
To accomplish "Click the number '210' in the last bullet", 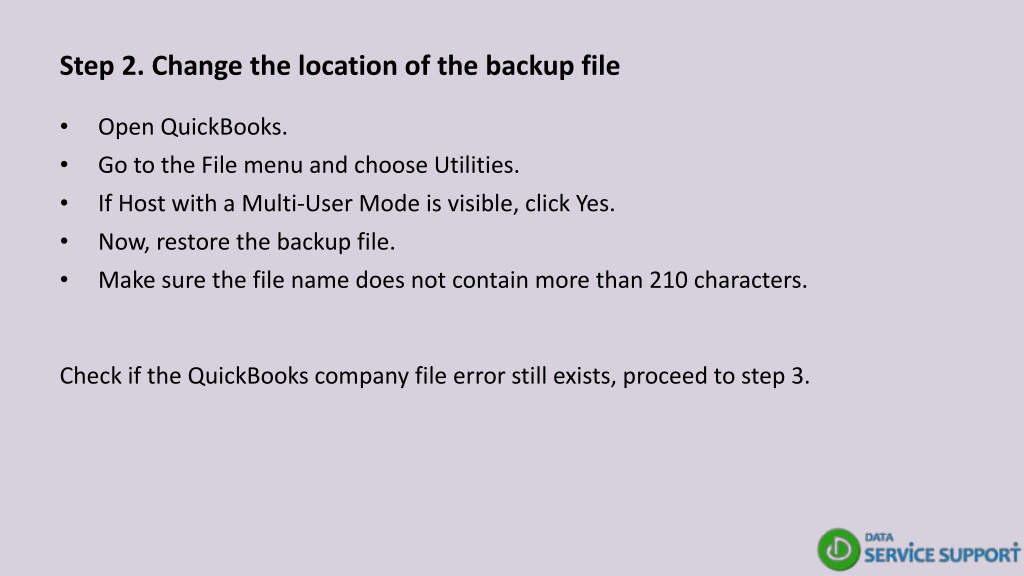I will click(x=668, y=280).
